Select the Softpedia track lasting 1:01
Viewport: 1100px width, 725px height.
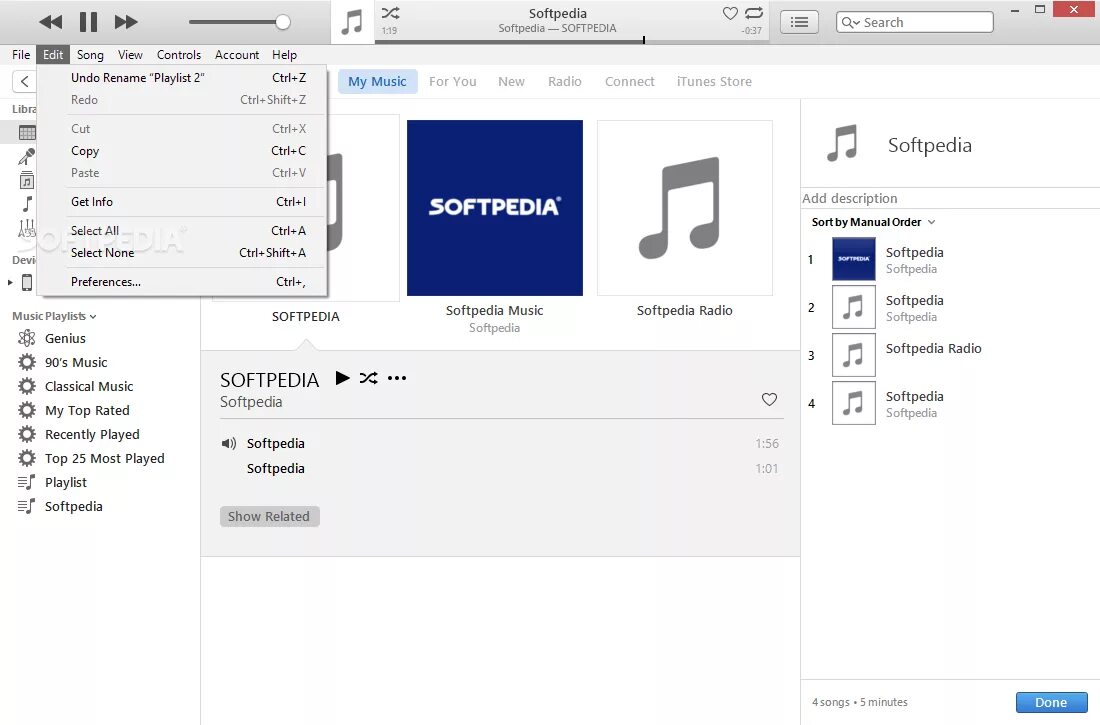[x=501, y=469]
